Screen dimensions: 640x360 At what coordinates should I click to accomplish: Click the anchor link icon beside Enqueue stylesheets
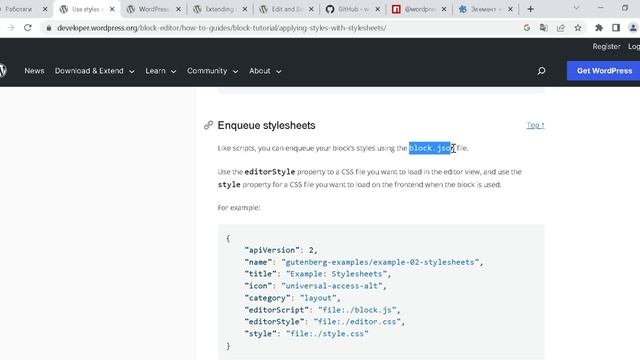click(x=208, y=125)
